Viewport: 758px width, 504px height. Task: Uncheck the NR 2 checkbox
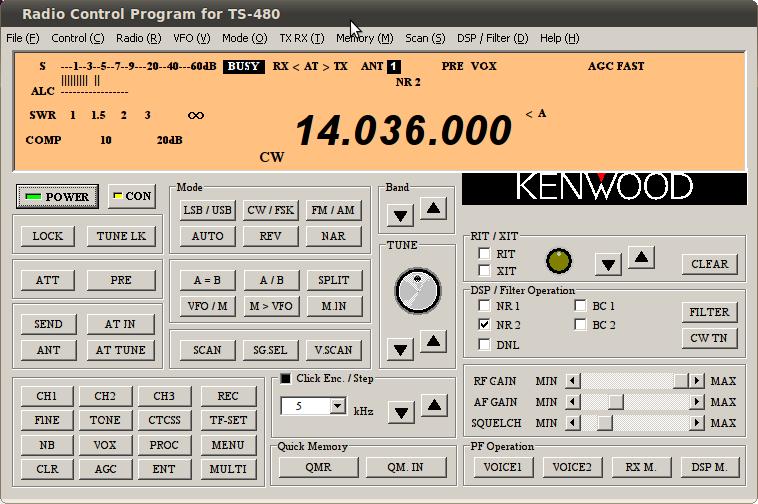point(484,324)
